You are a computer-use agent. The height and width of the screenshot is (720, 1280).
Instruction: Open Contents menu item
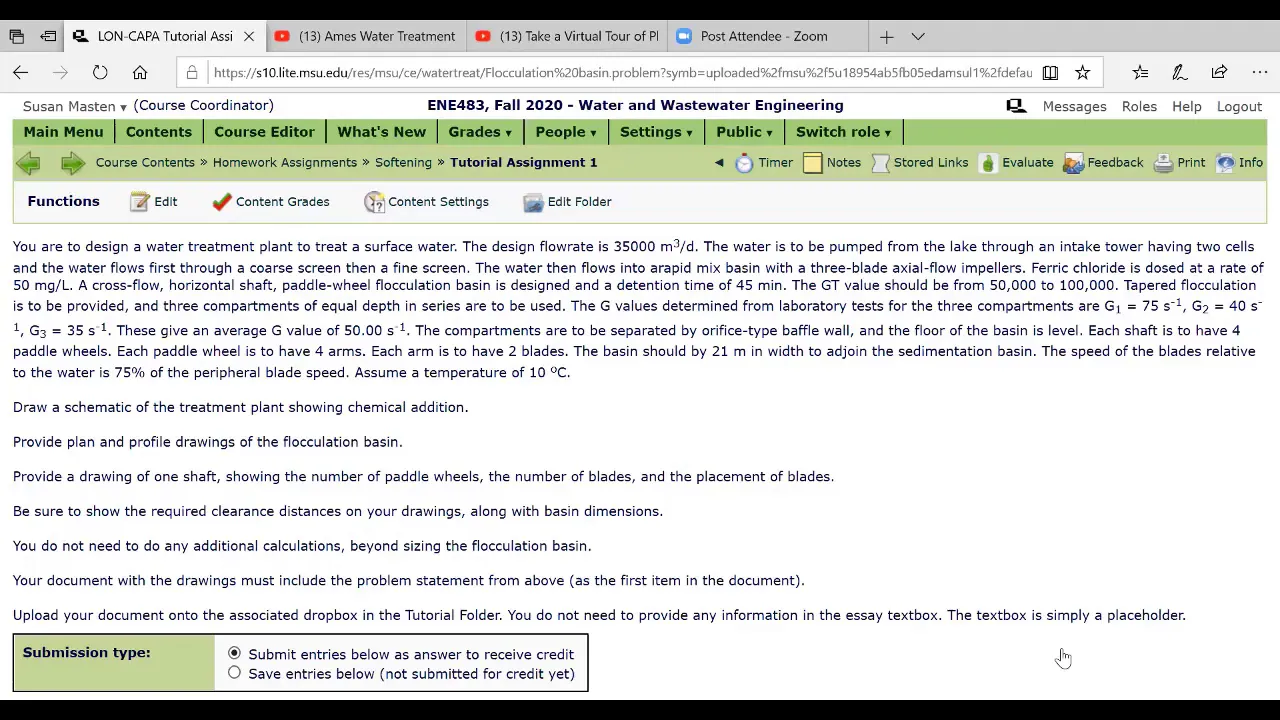click(x=159, y=132)
